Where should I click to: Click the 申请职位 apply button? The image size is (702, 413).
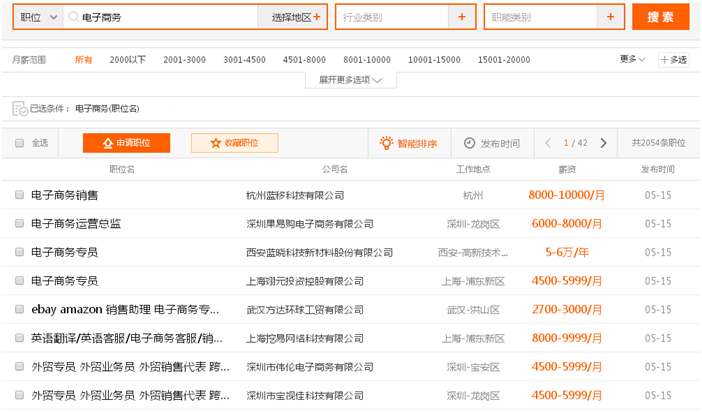click(x=126, y=143)
